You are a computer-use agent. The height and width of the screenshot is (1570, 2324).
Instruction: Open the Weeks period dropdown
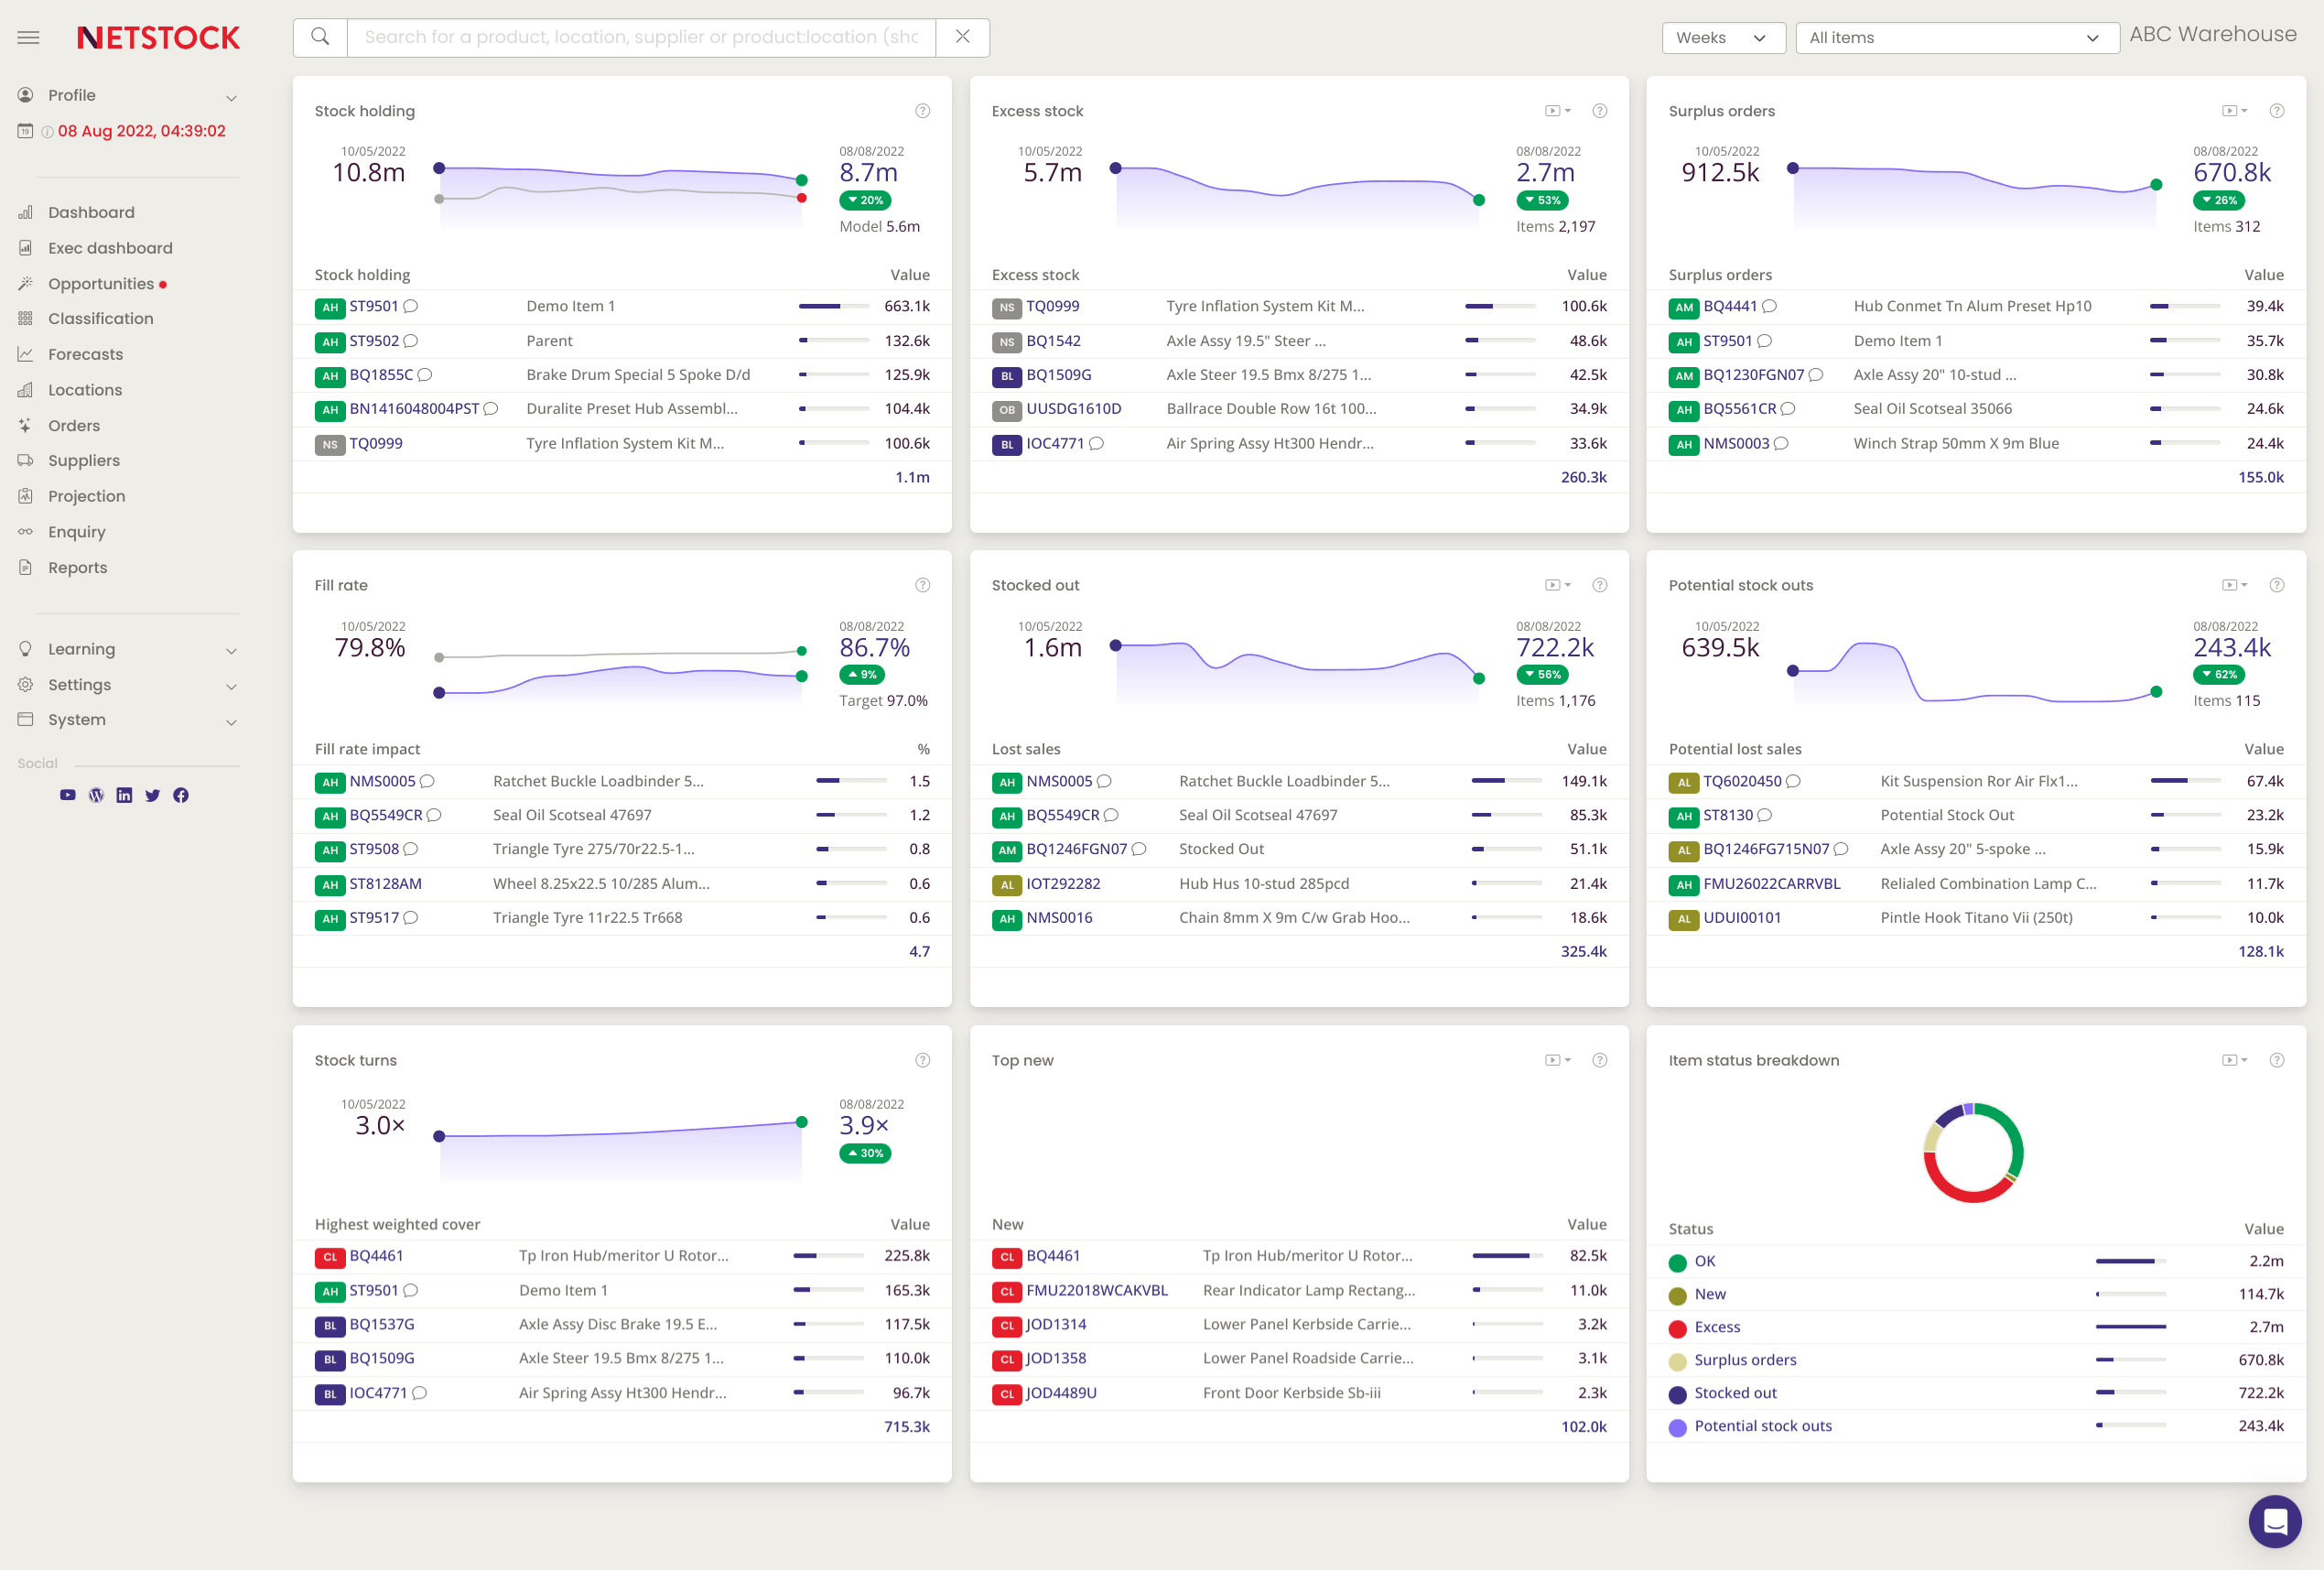point(1722,38)
